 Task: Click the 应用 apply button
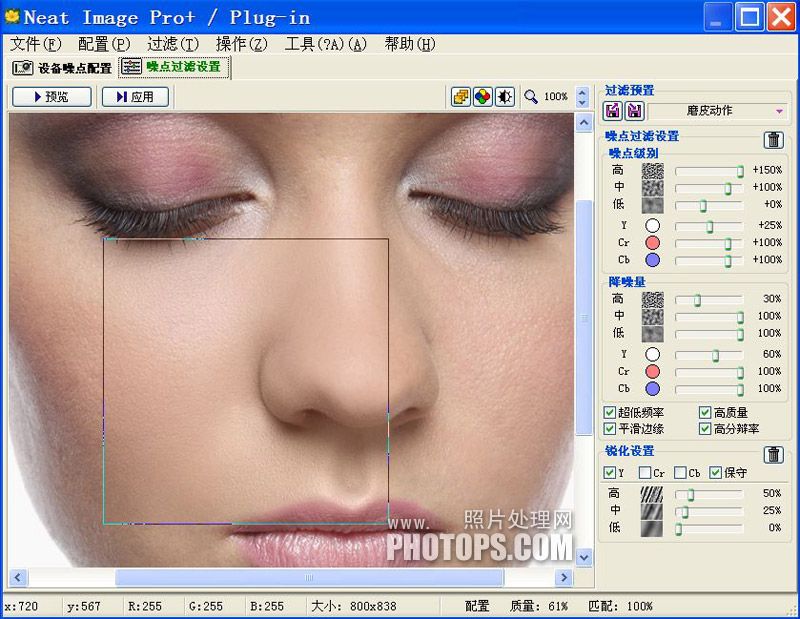(x=135, y=96)
